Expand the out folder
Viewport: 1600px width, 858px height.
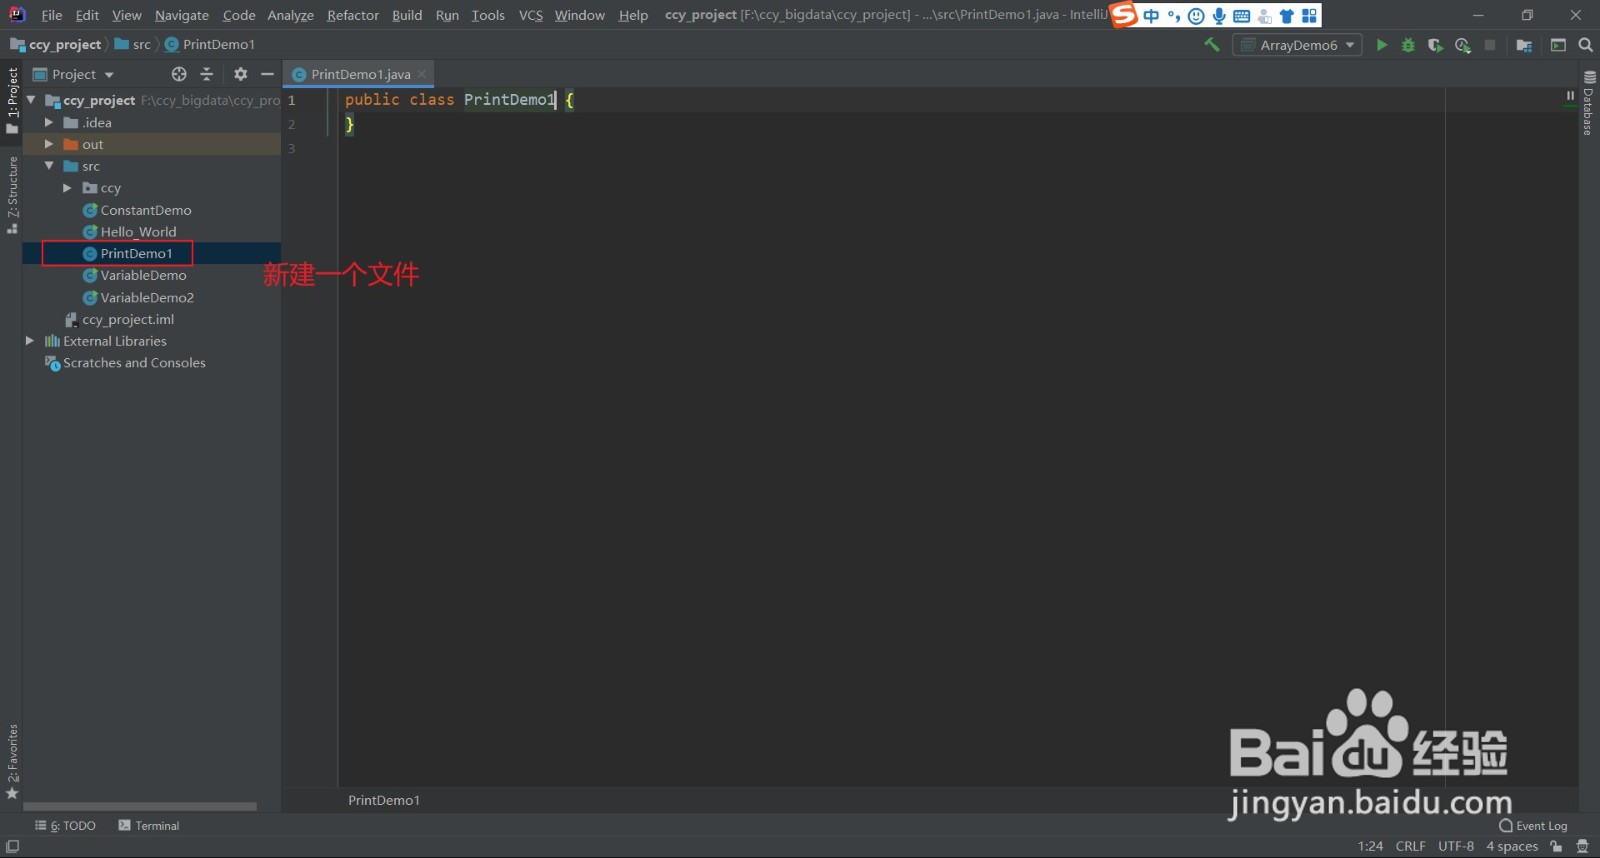coord(49,144)
